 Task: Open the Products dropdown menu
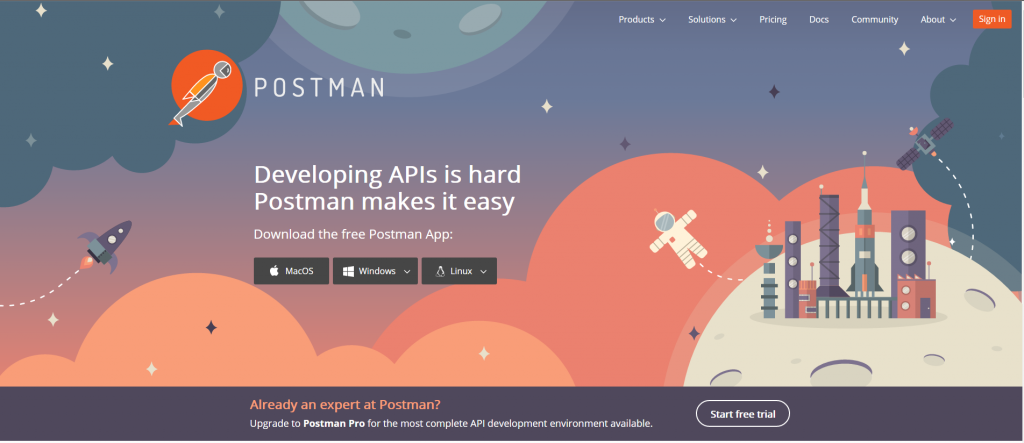click(642, 20)
